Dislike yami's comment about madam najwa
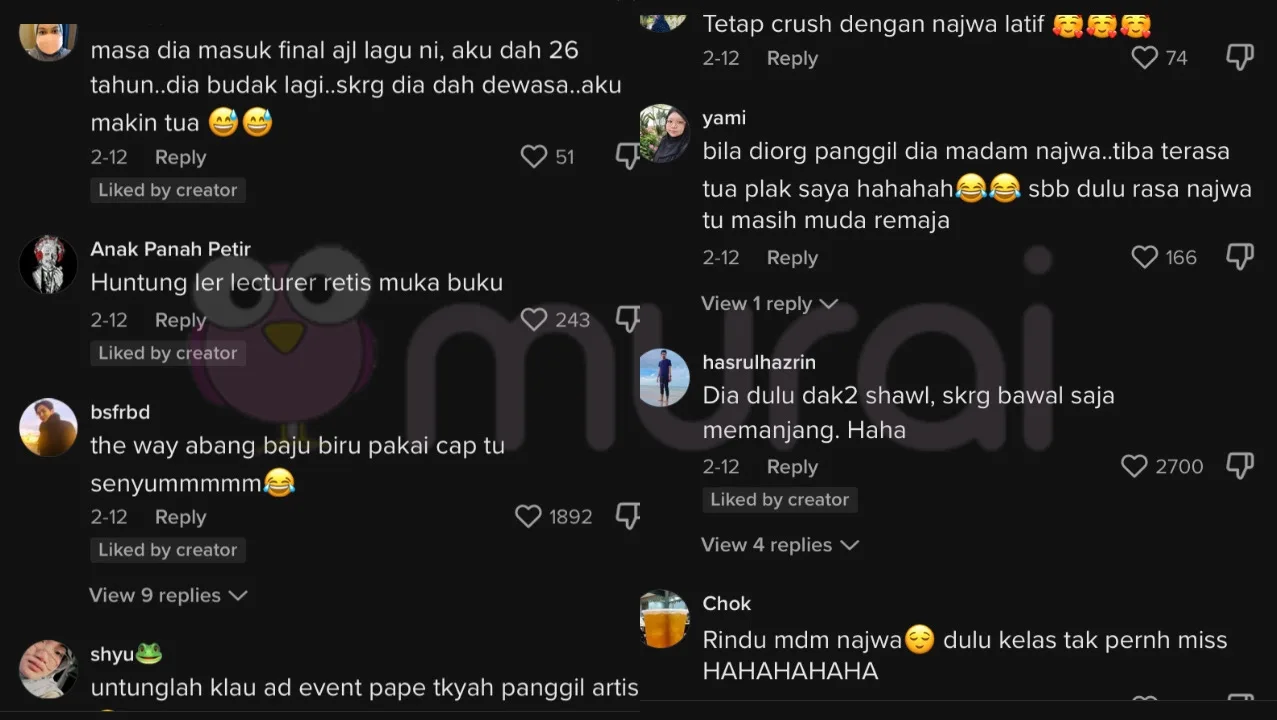Viewport: 1277px width, 720px height. [x=1240, y=258]
